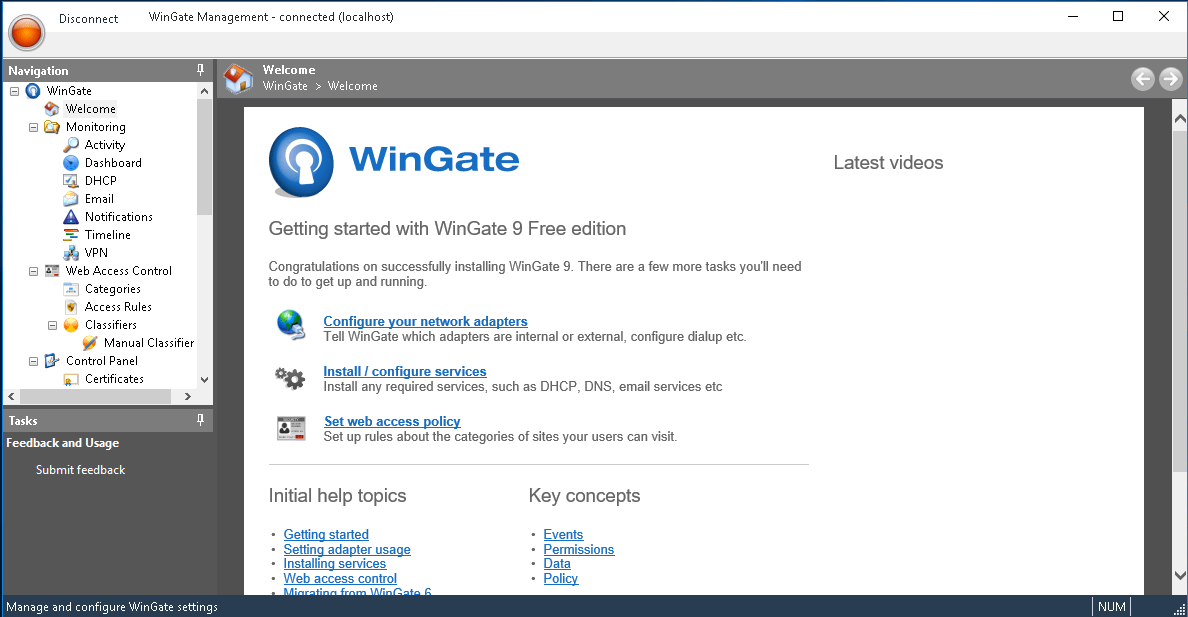Click navigation tree left scroll arrow
The width and height of the screenshot is (1188, 617).
[11, 396]
